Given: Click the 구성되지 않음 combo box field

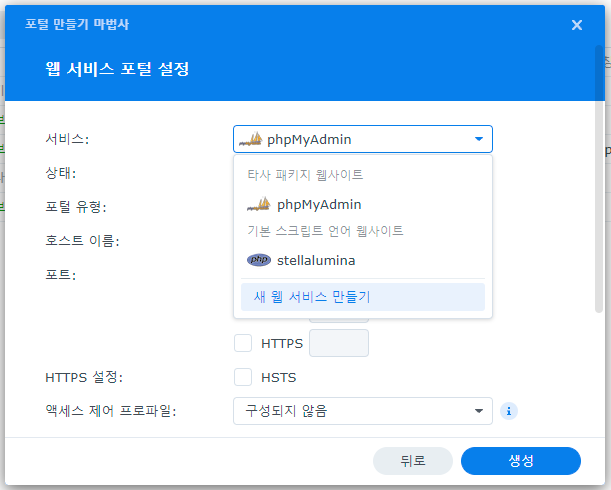Looking at the screenshot, I should (x=350, y=410).
